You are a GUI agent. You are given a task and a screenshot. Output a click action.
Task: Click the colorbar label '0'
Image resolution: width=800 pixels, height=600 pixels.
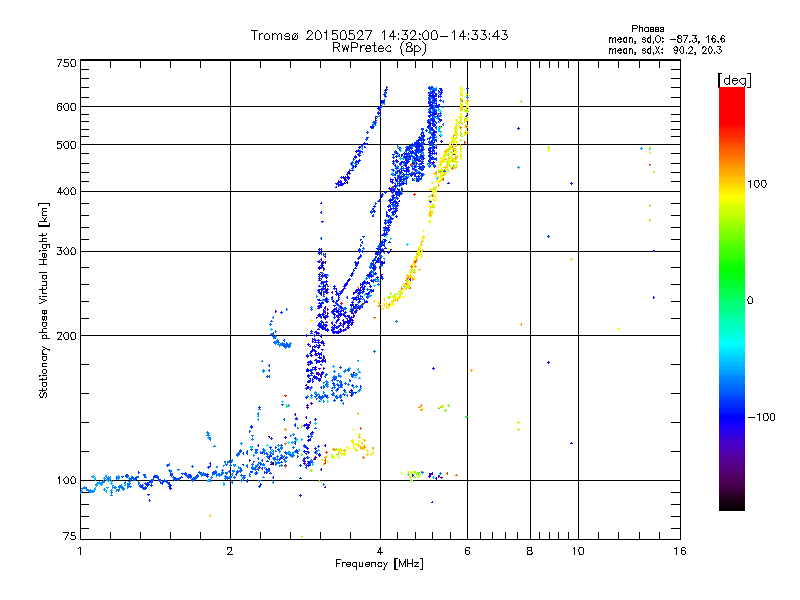coord(749,301)
